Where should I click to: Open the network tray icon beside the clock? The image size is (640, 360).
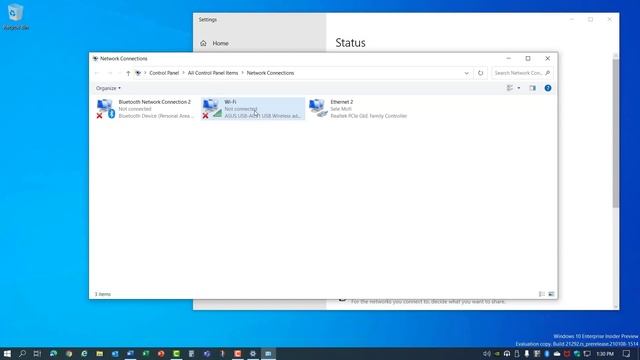[587, 353]
